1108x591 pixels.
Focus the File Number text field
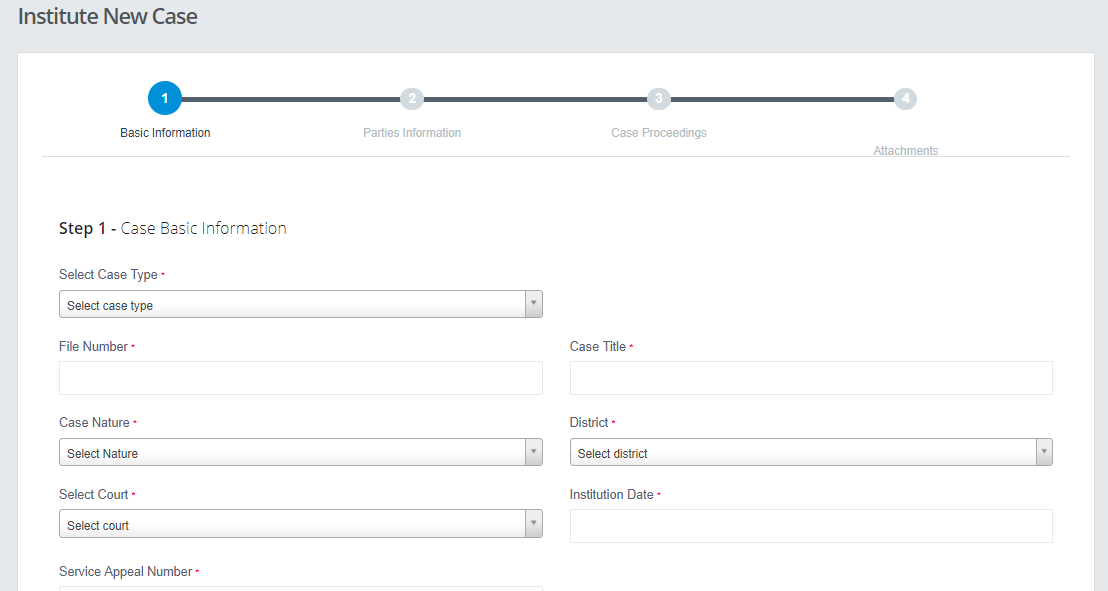point(300,378)
